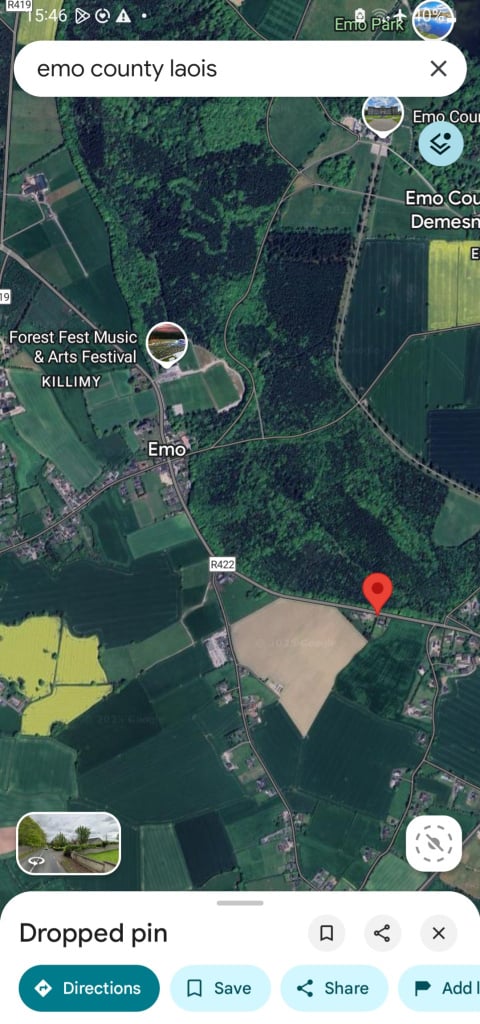Tap the Emo village label
This screenshot has width=480, height=1024.
pyautogui.click(x=167, y=449)
